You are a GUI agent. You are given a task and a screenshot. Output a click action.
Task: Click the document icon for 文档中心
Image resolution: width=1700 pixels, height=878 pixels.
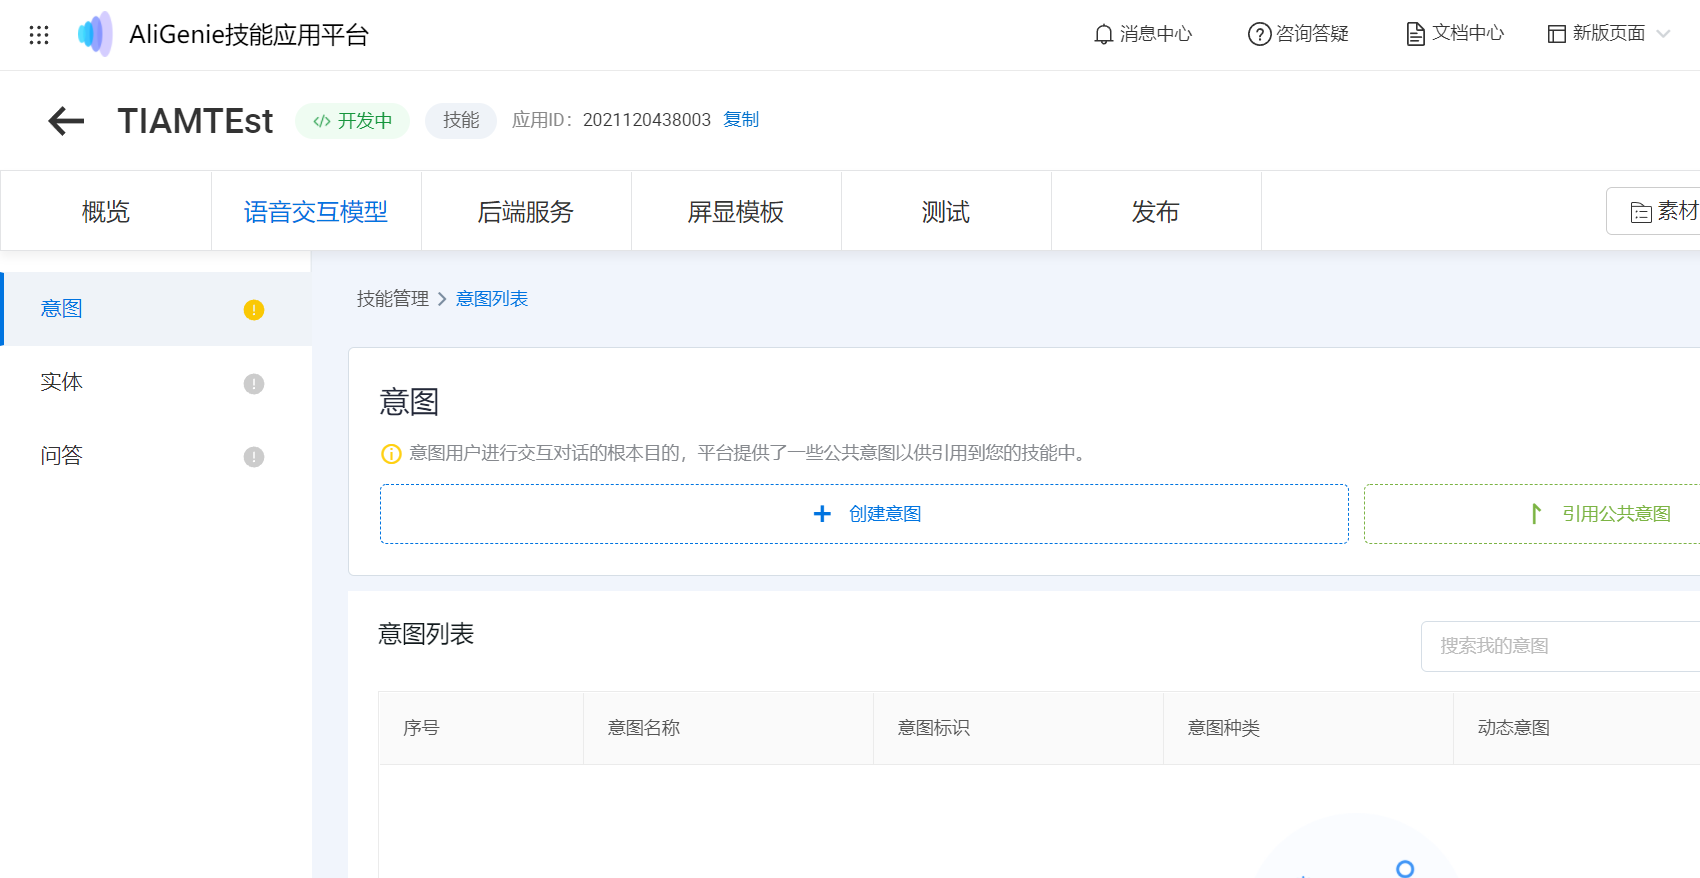1415,34
